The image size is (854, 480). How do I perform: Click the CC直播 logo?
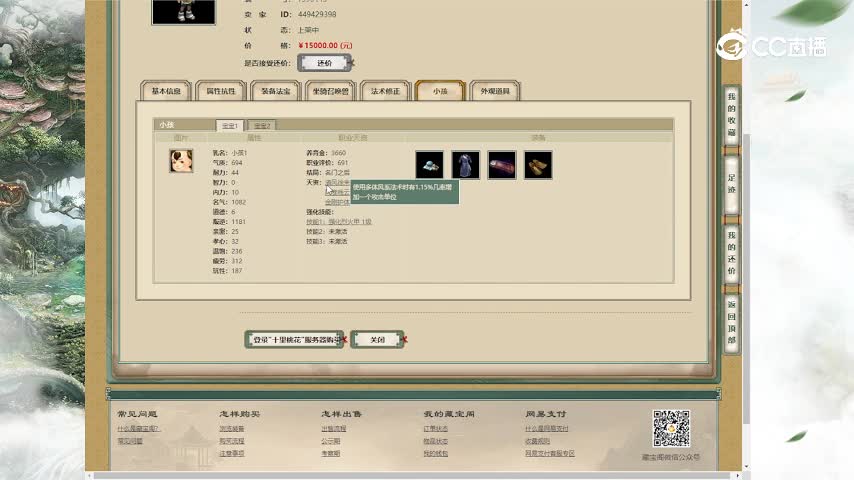pos(771,45)
